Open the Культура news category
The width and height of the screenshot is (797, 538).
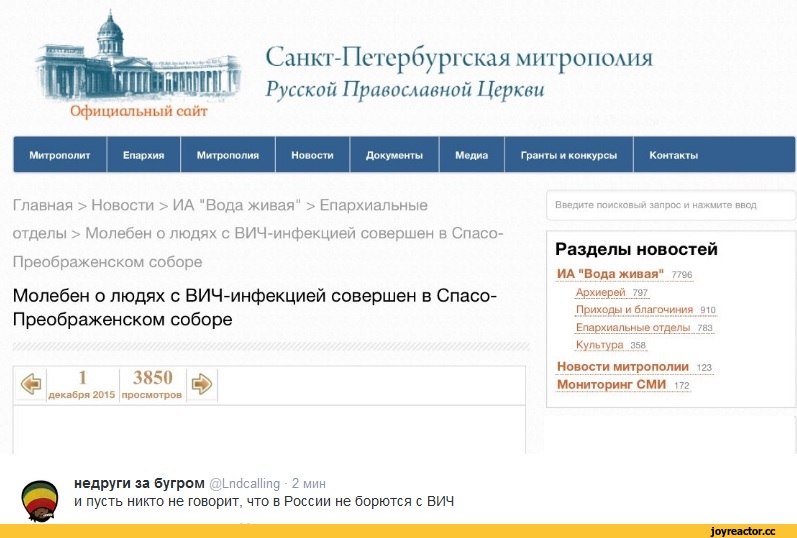pyautogui.click(x=599, y=345)
